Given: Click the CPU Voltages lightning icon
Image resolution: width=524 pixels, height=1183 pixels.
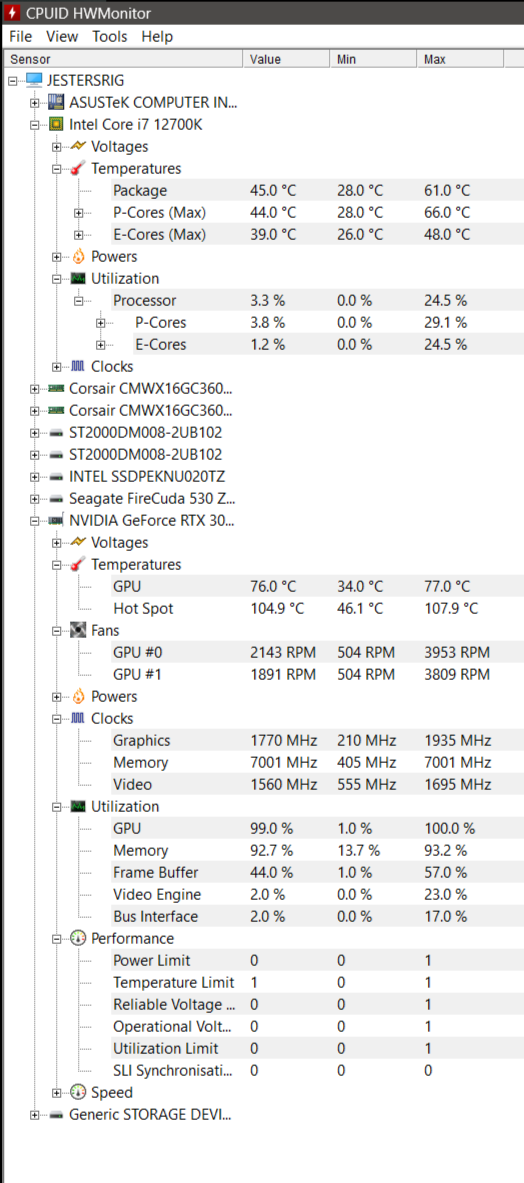Looking at the screenshot, I should [78, 146].
